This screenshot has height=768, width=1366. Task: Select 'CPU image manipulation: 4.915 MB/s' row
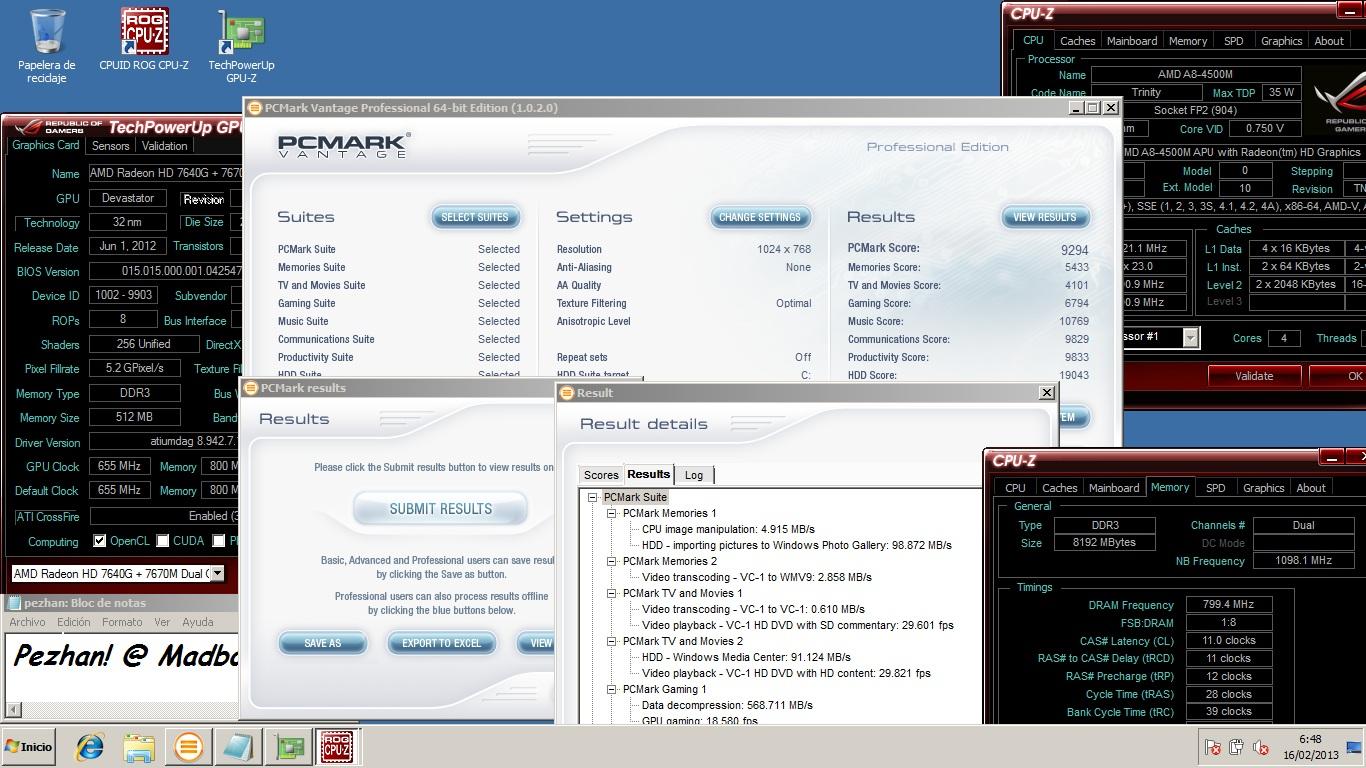tap(728, 529)
